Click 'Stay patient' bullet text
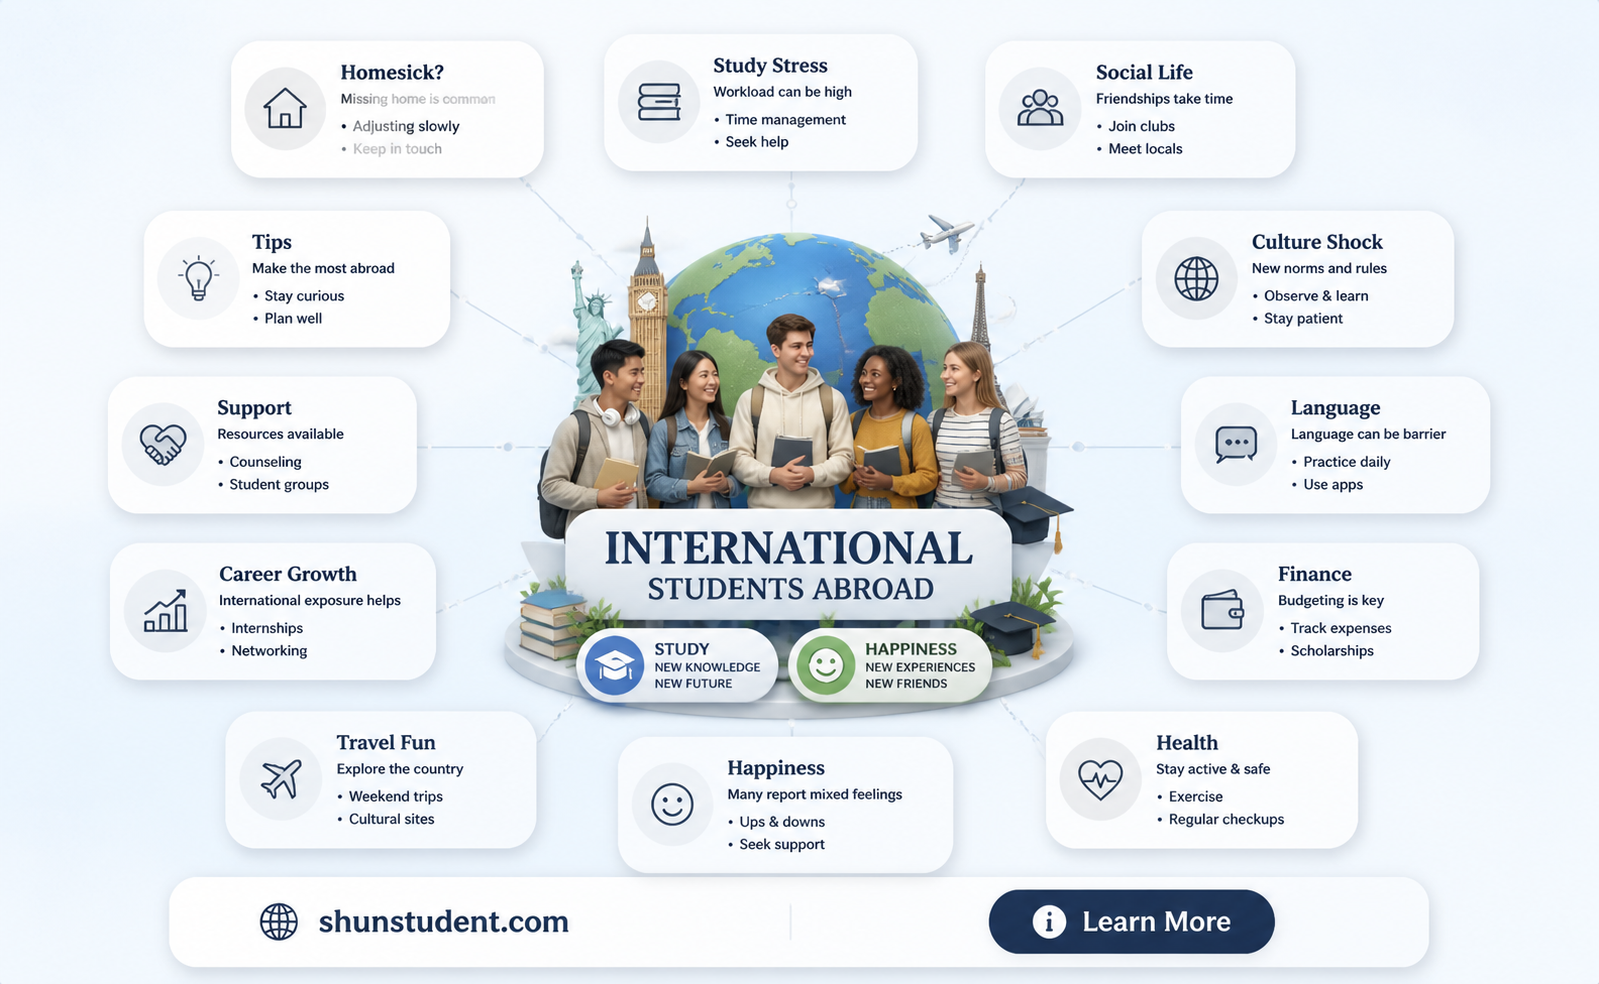1599x984 pixels. click(x=1303, y=318)
